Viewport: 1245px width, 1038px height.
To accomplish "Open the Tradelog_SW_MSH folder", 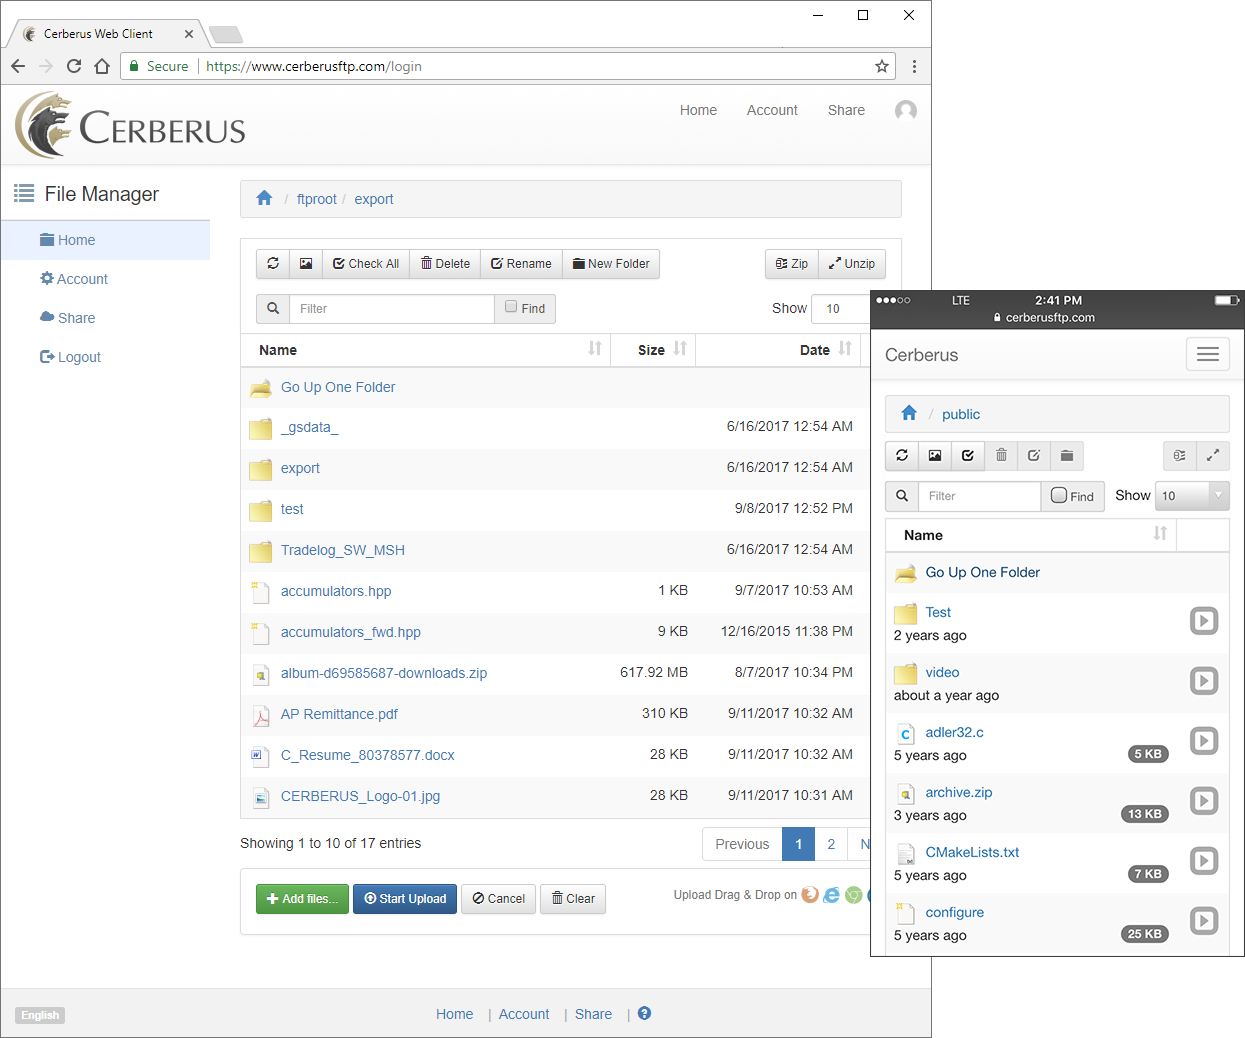I will (x=343, y=550).
